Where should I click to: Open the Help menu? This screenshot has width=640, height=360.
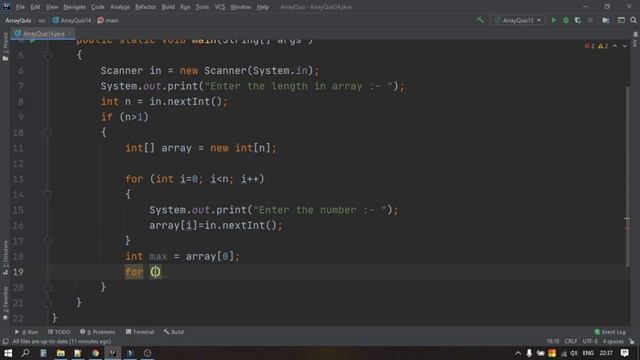point(262,7)
